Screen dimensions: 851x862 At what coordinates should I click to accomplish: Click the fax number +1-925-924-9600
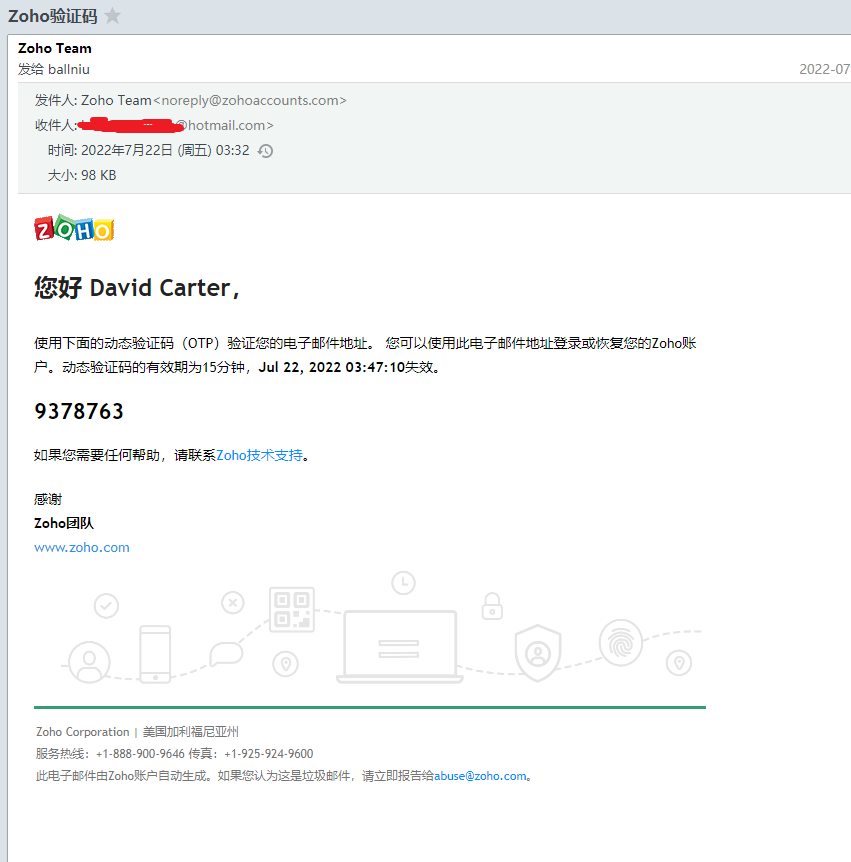[x=268, y=754]
